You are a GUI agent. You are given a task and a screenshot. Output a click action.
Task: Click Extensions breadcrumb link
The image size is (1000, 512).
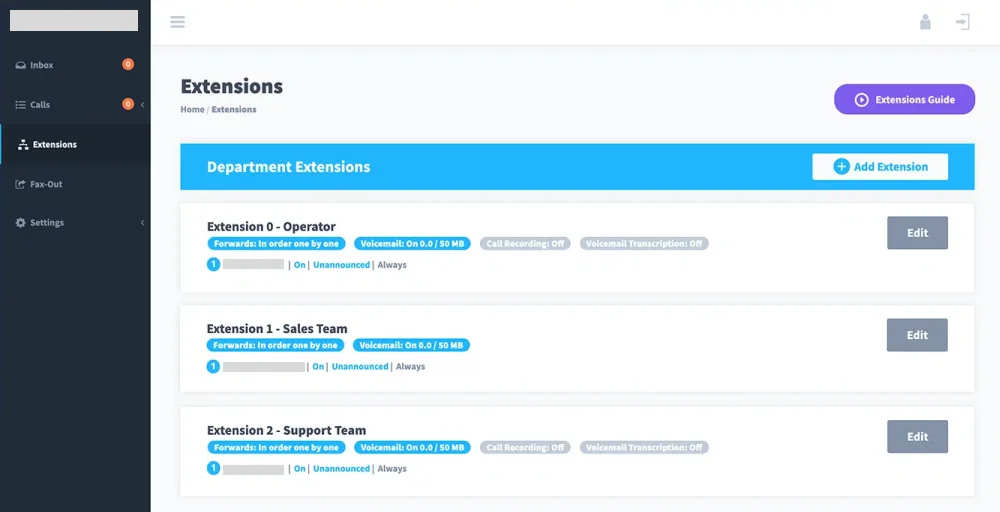(234, 110)
